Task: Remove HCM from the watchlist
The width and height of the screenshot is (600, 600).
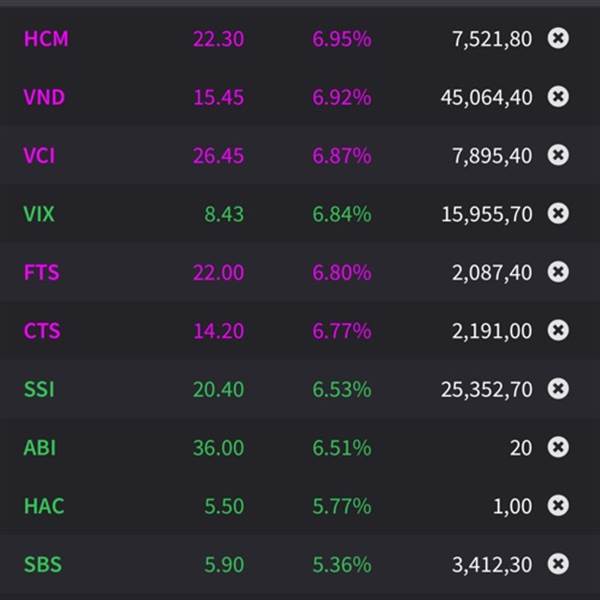Action: click(558, 39)
